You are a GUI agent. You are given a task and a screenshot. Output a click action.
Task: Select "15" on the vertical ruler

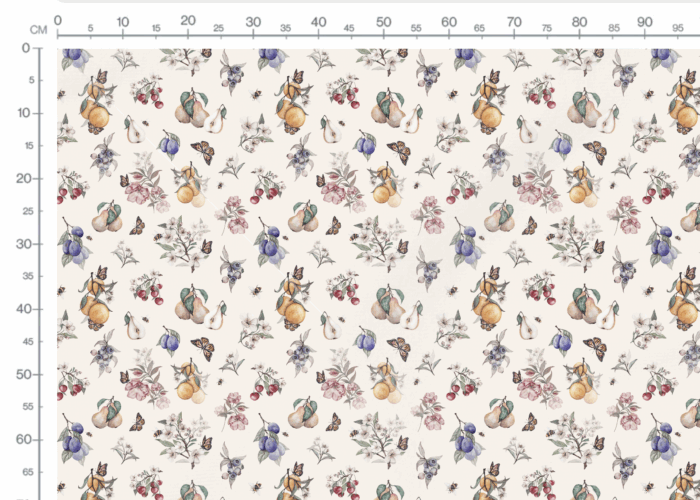28,146
